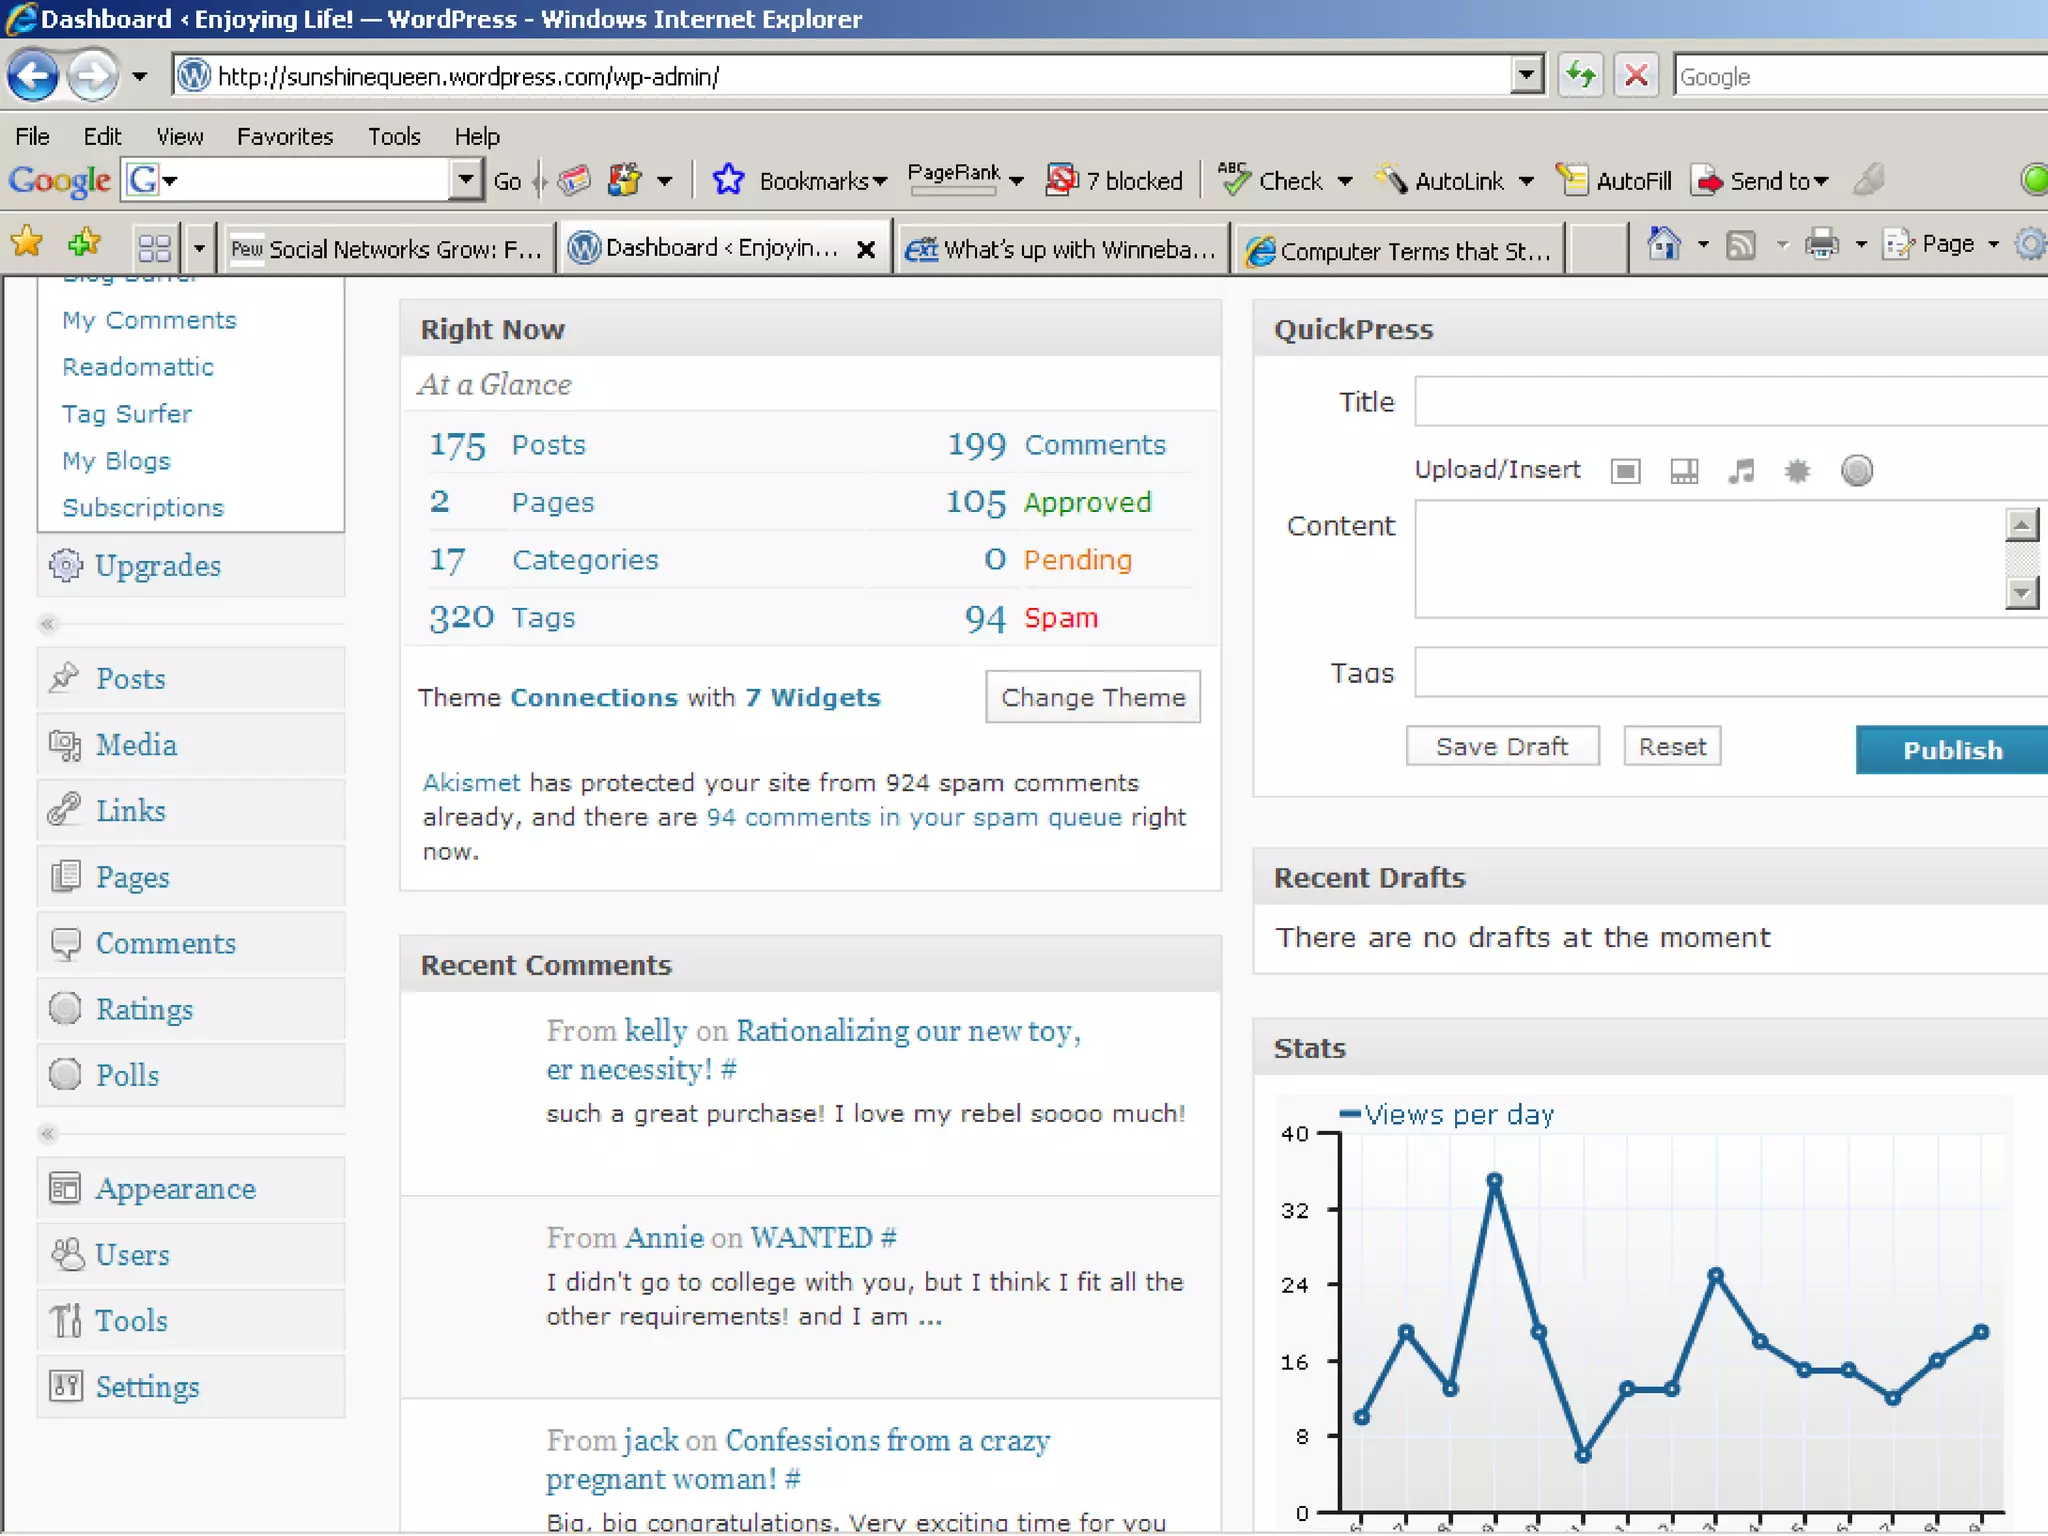Click into the QuickPress Title field

[x=1730, y=402]
